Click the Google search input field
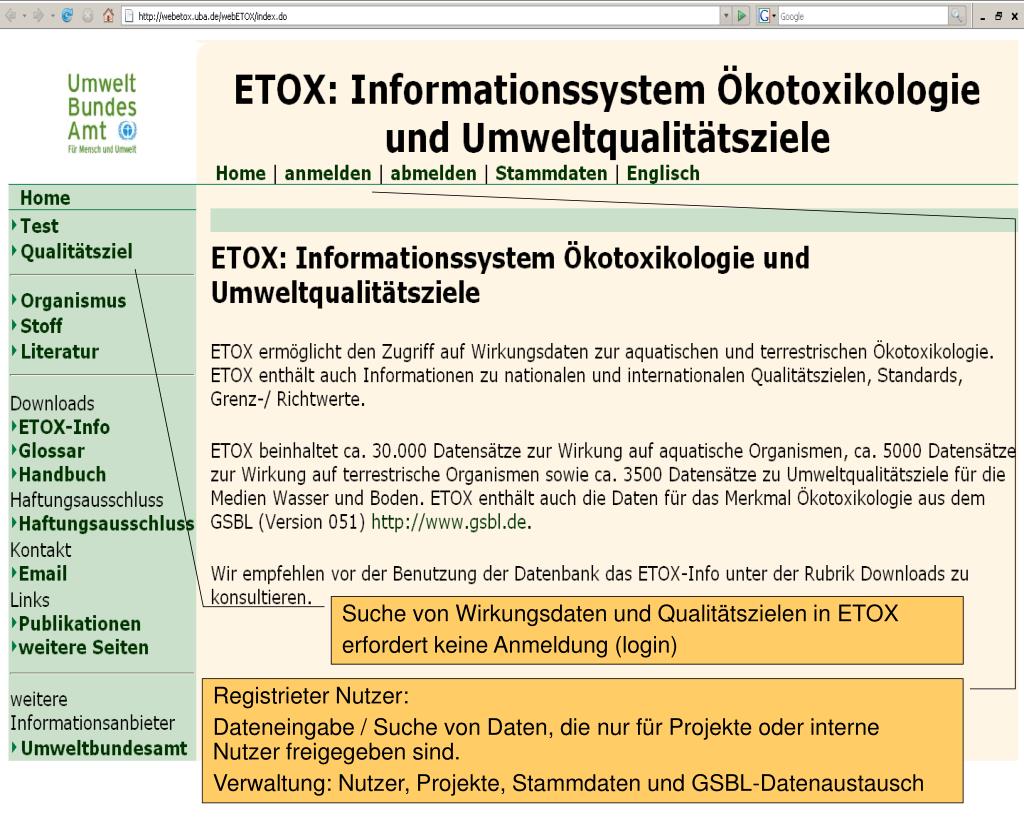 click(863, 16)
